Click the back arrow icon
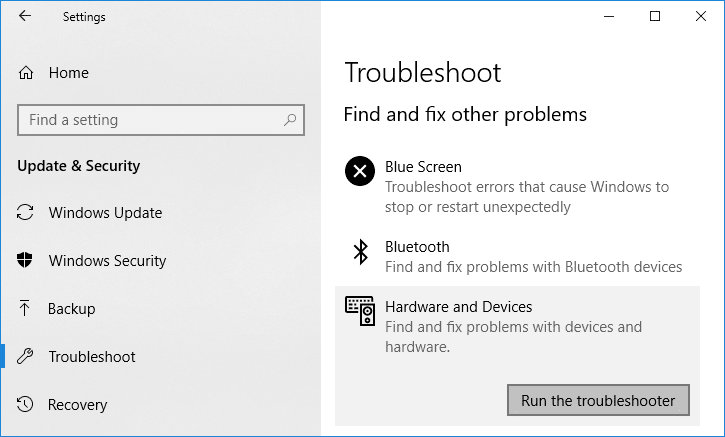Screen dimensions: 725x437 click(x=25, y=17)
